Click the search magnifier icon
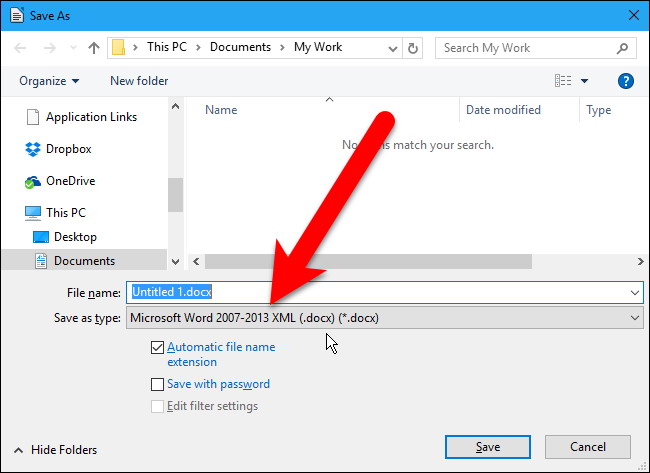 pos(621,48)
